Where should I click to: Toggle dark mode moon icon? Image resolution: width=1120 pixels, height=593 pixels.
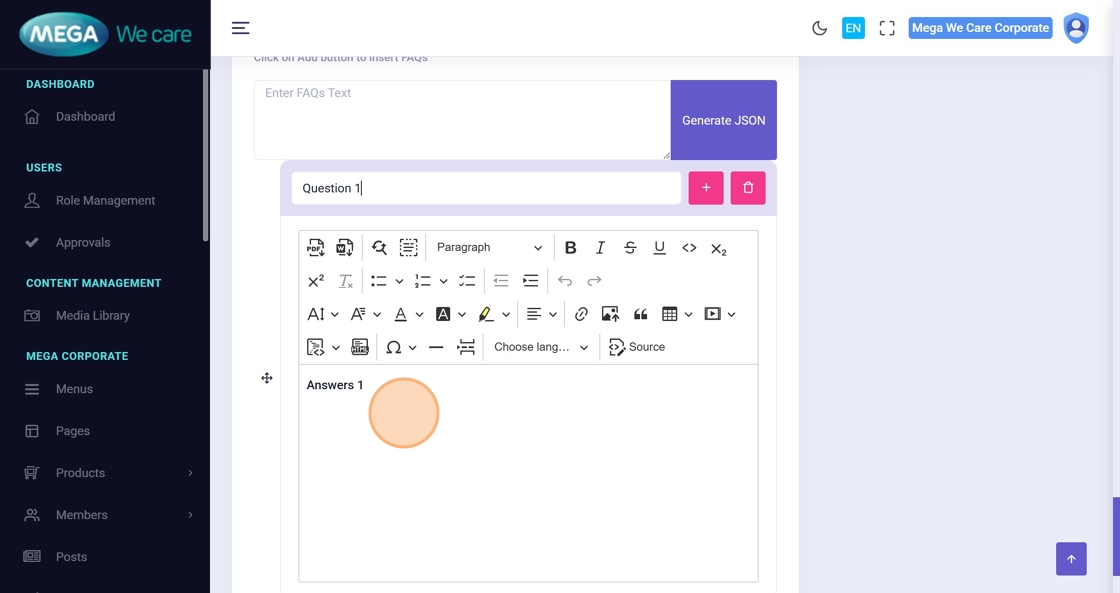(819, 28)
